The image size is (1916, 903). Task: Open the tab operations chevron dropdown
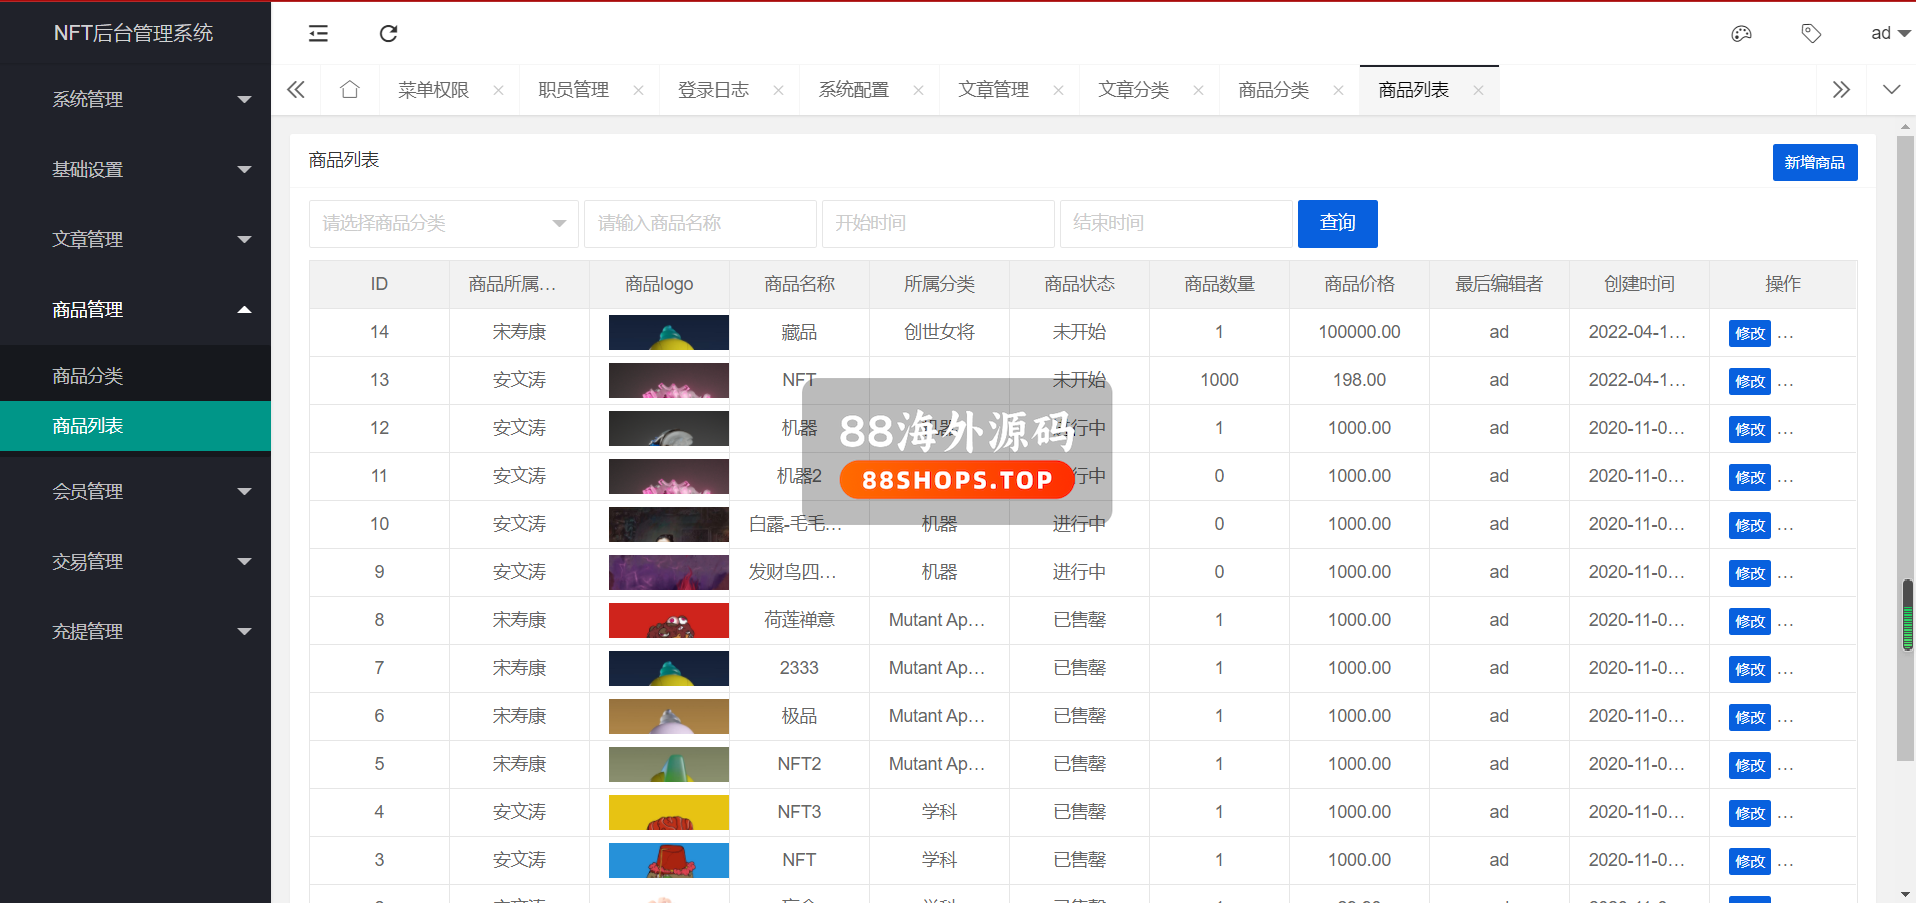[1891, 90]
